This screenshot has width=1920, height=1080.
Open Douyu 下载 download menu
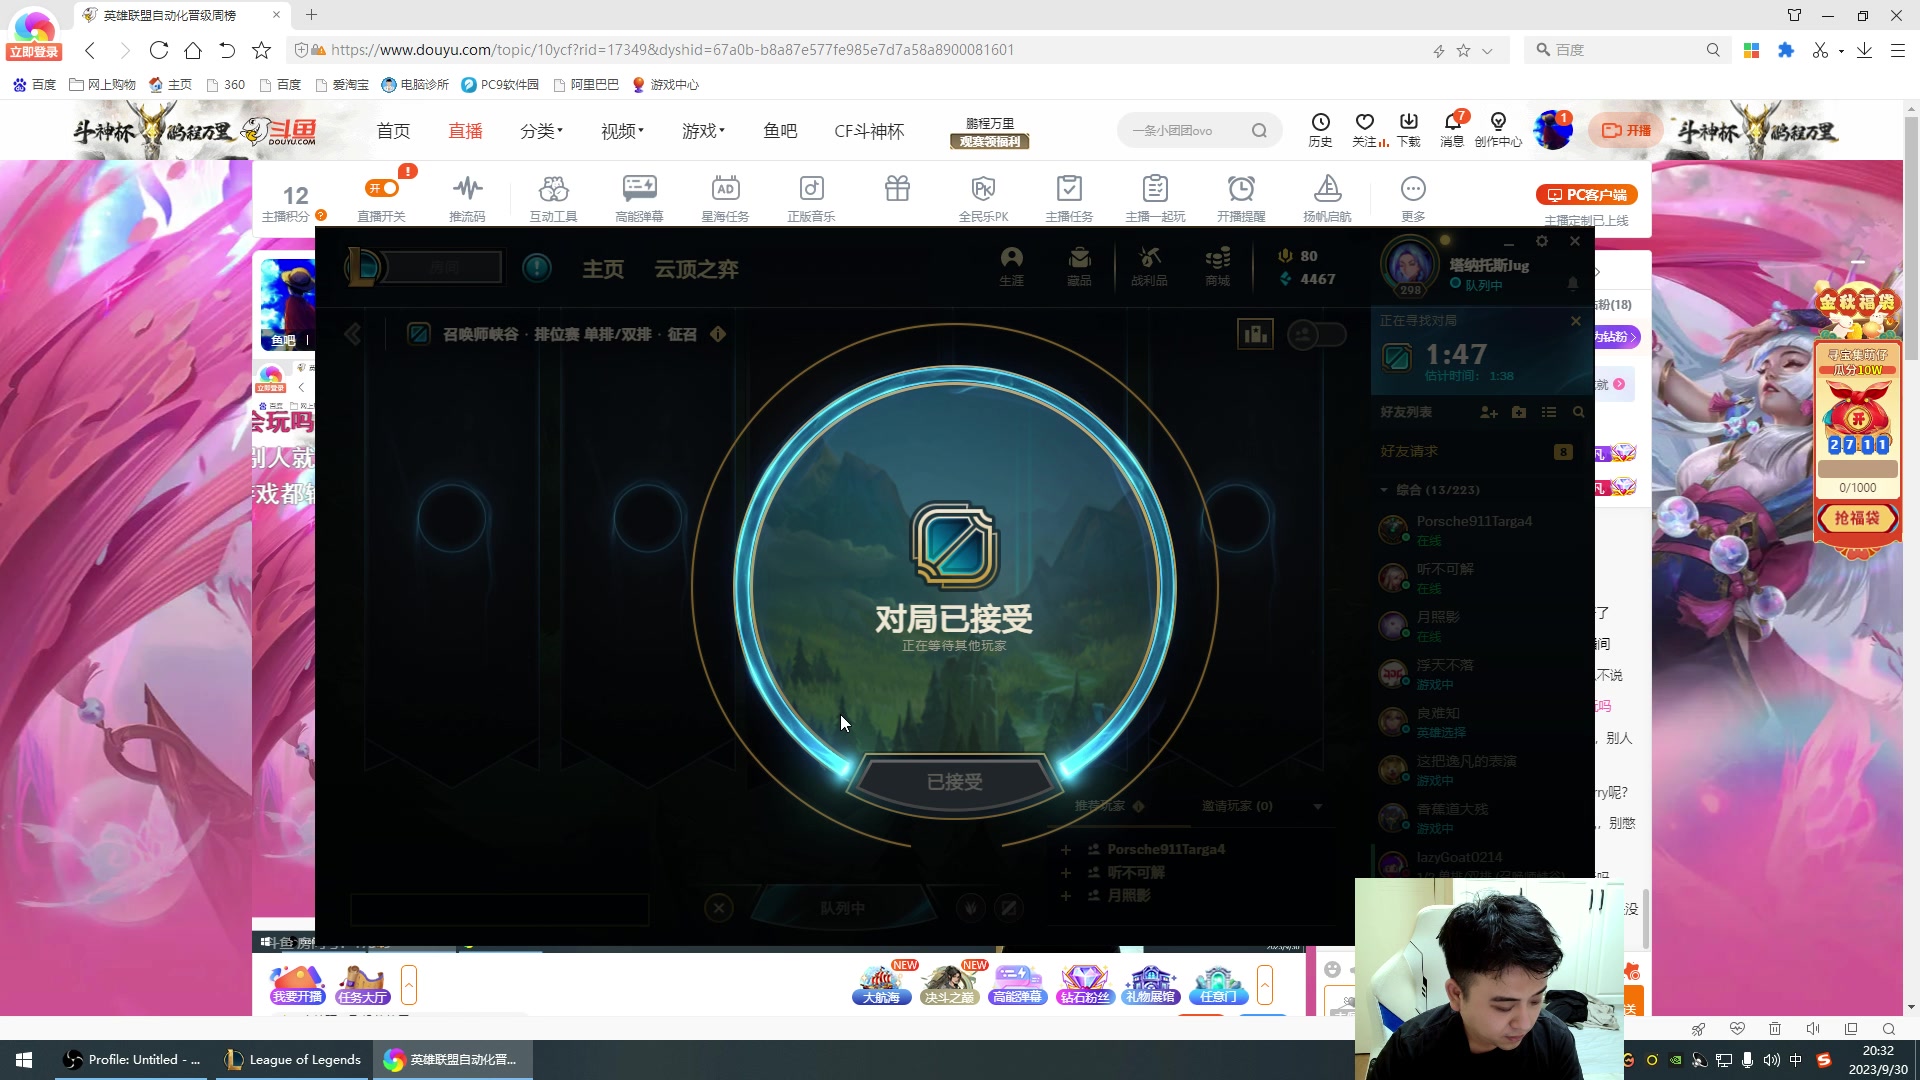(1409, 130)
